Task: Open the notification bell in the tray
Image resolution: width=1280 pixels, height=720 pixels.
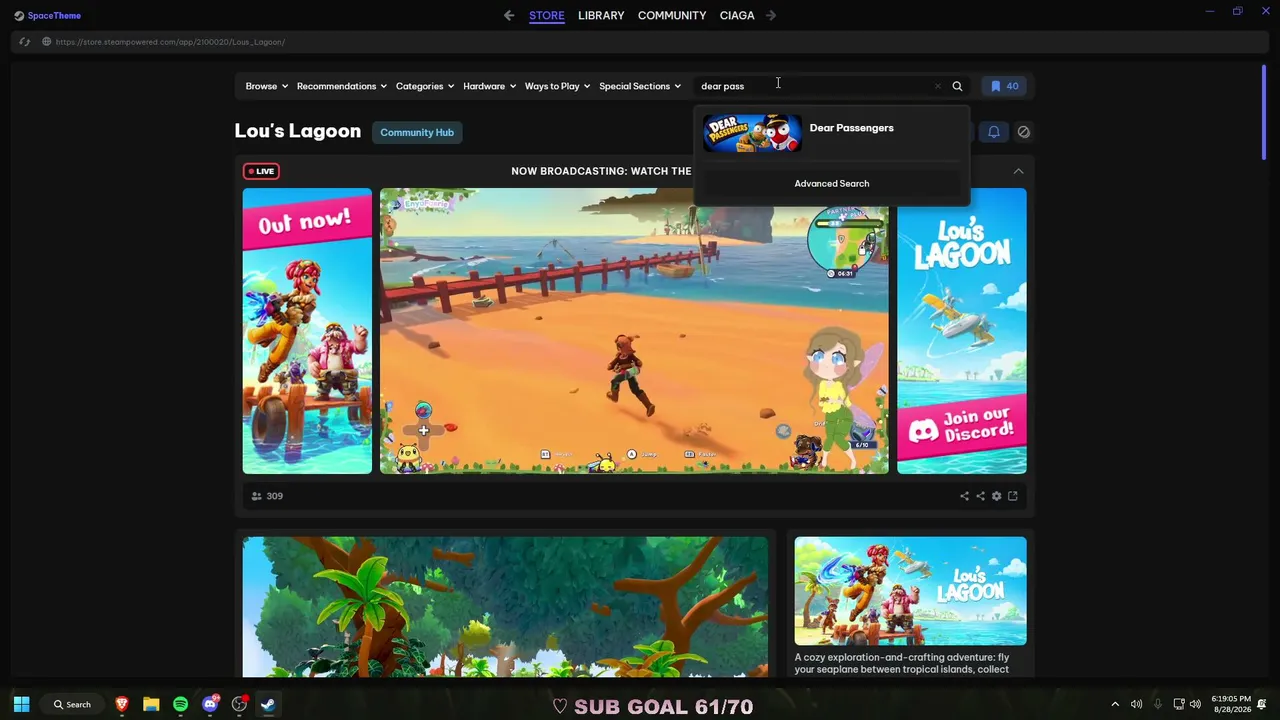Action: coord(1263,704)
